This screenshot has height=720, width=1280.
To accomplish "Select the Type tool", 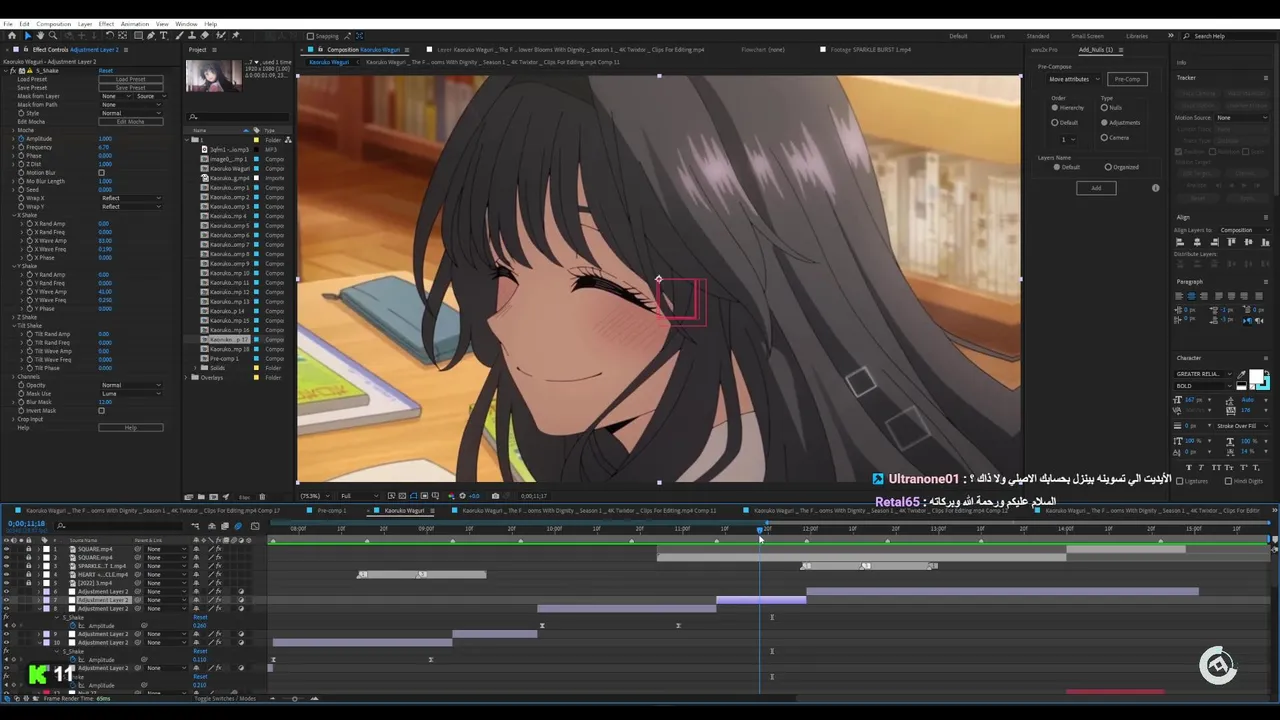I will 163,35.
